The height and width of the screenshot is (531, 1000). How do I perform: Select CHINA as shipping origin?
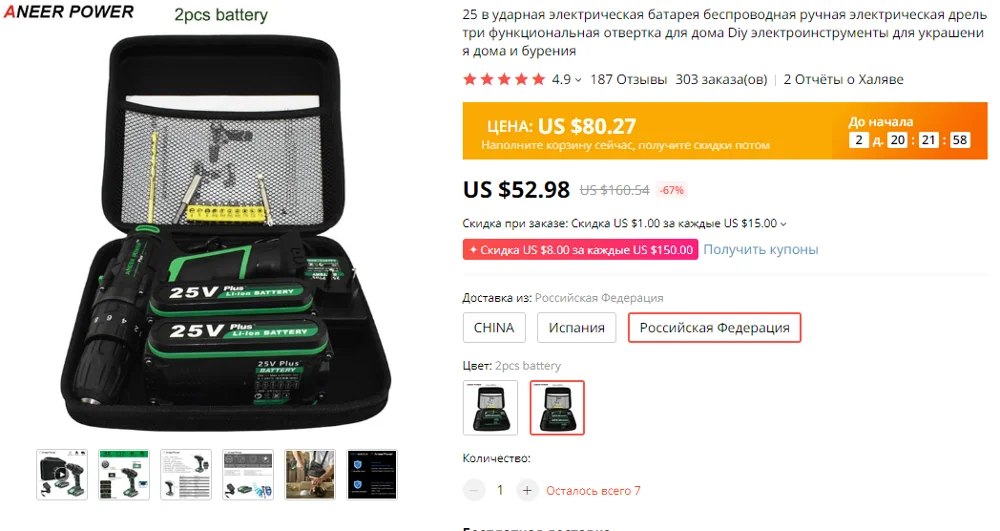(494, 328)
